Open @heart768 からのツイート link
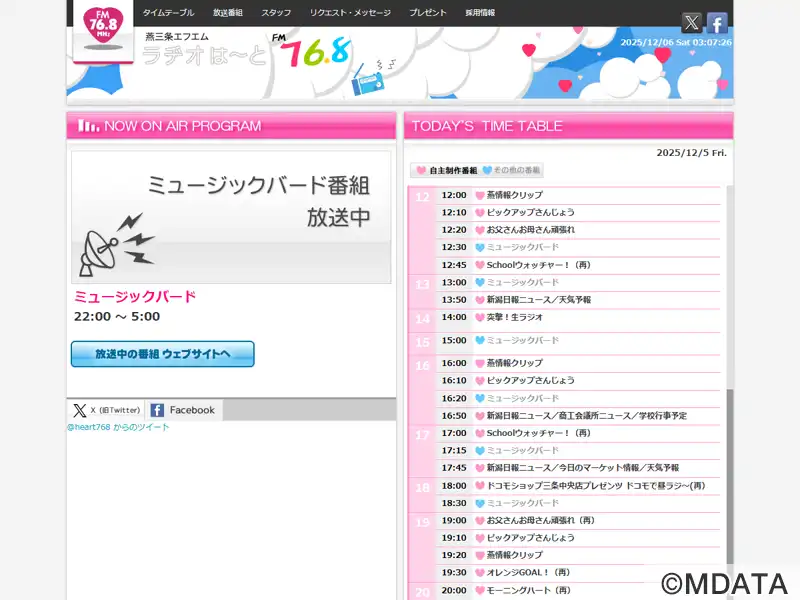800x600 pixels. click(118, 427)
